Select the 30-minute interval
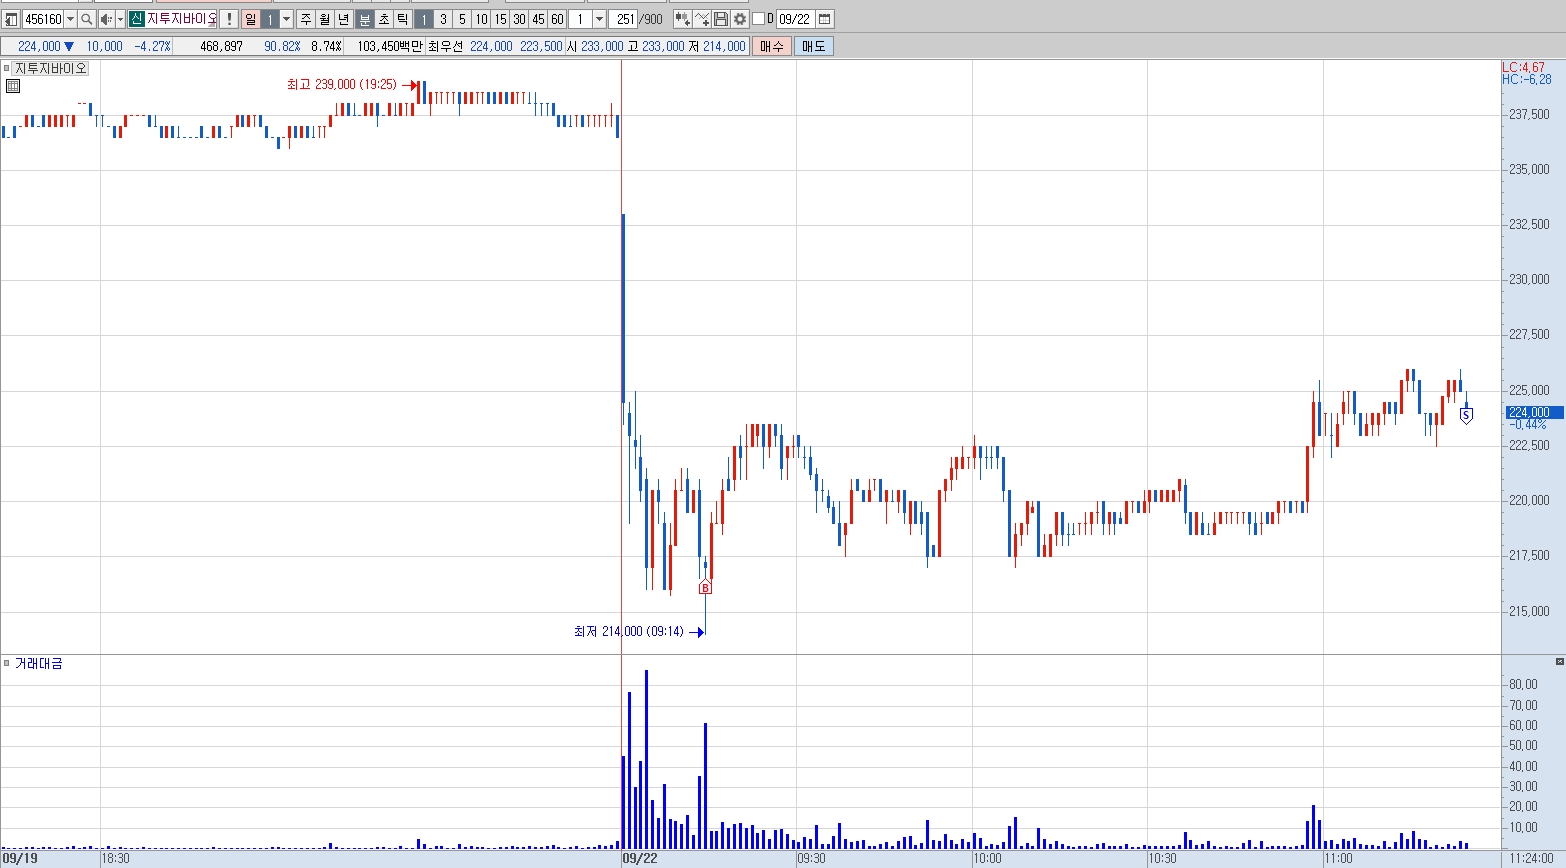 point(519,19)
